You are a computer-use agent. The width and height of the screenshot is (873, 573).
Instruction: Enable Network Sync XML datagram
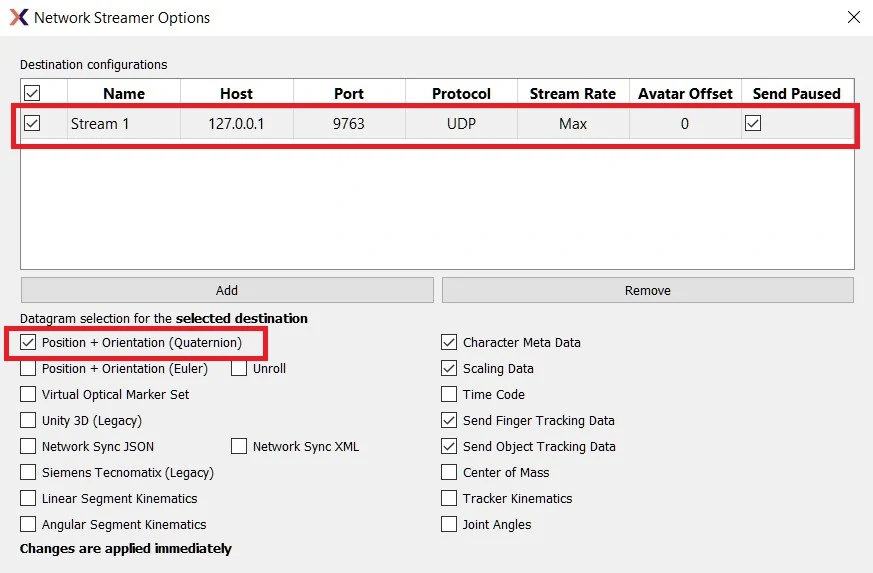point(239,446)
